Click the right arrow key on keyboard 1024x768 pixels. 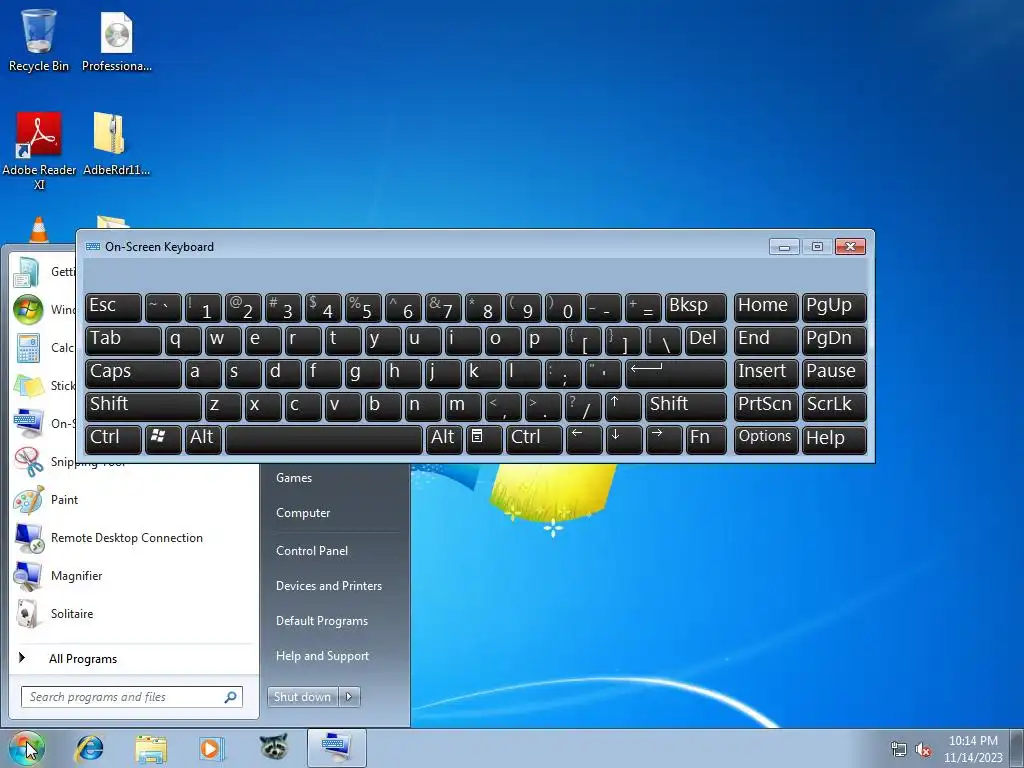[x=664, y=438]
